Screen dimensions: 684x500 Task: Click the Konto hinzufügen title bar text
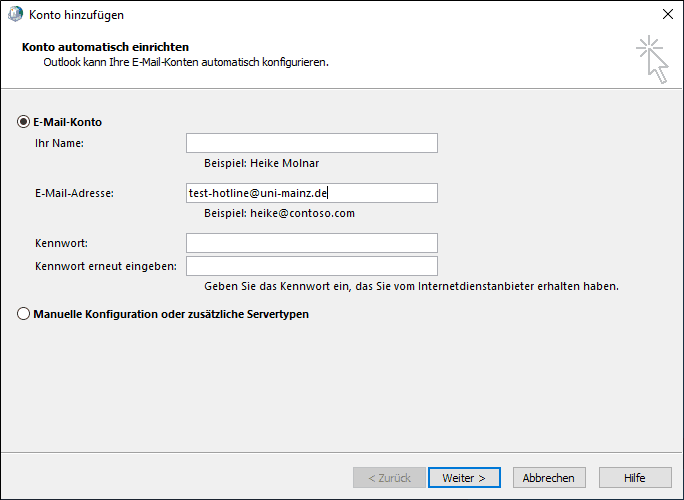pos(79,15)
